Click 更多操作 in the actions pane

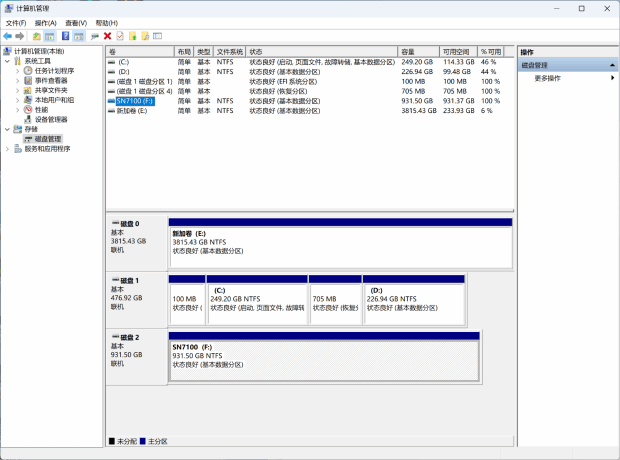click(x=548, y=78)
